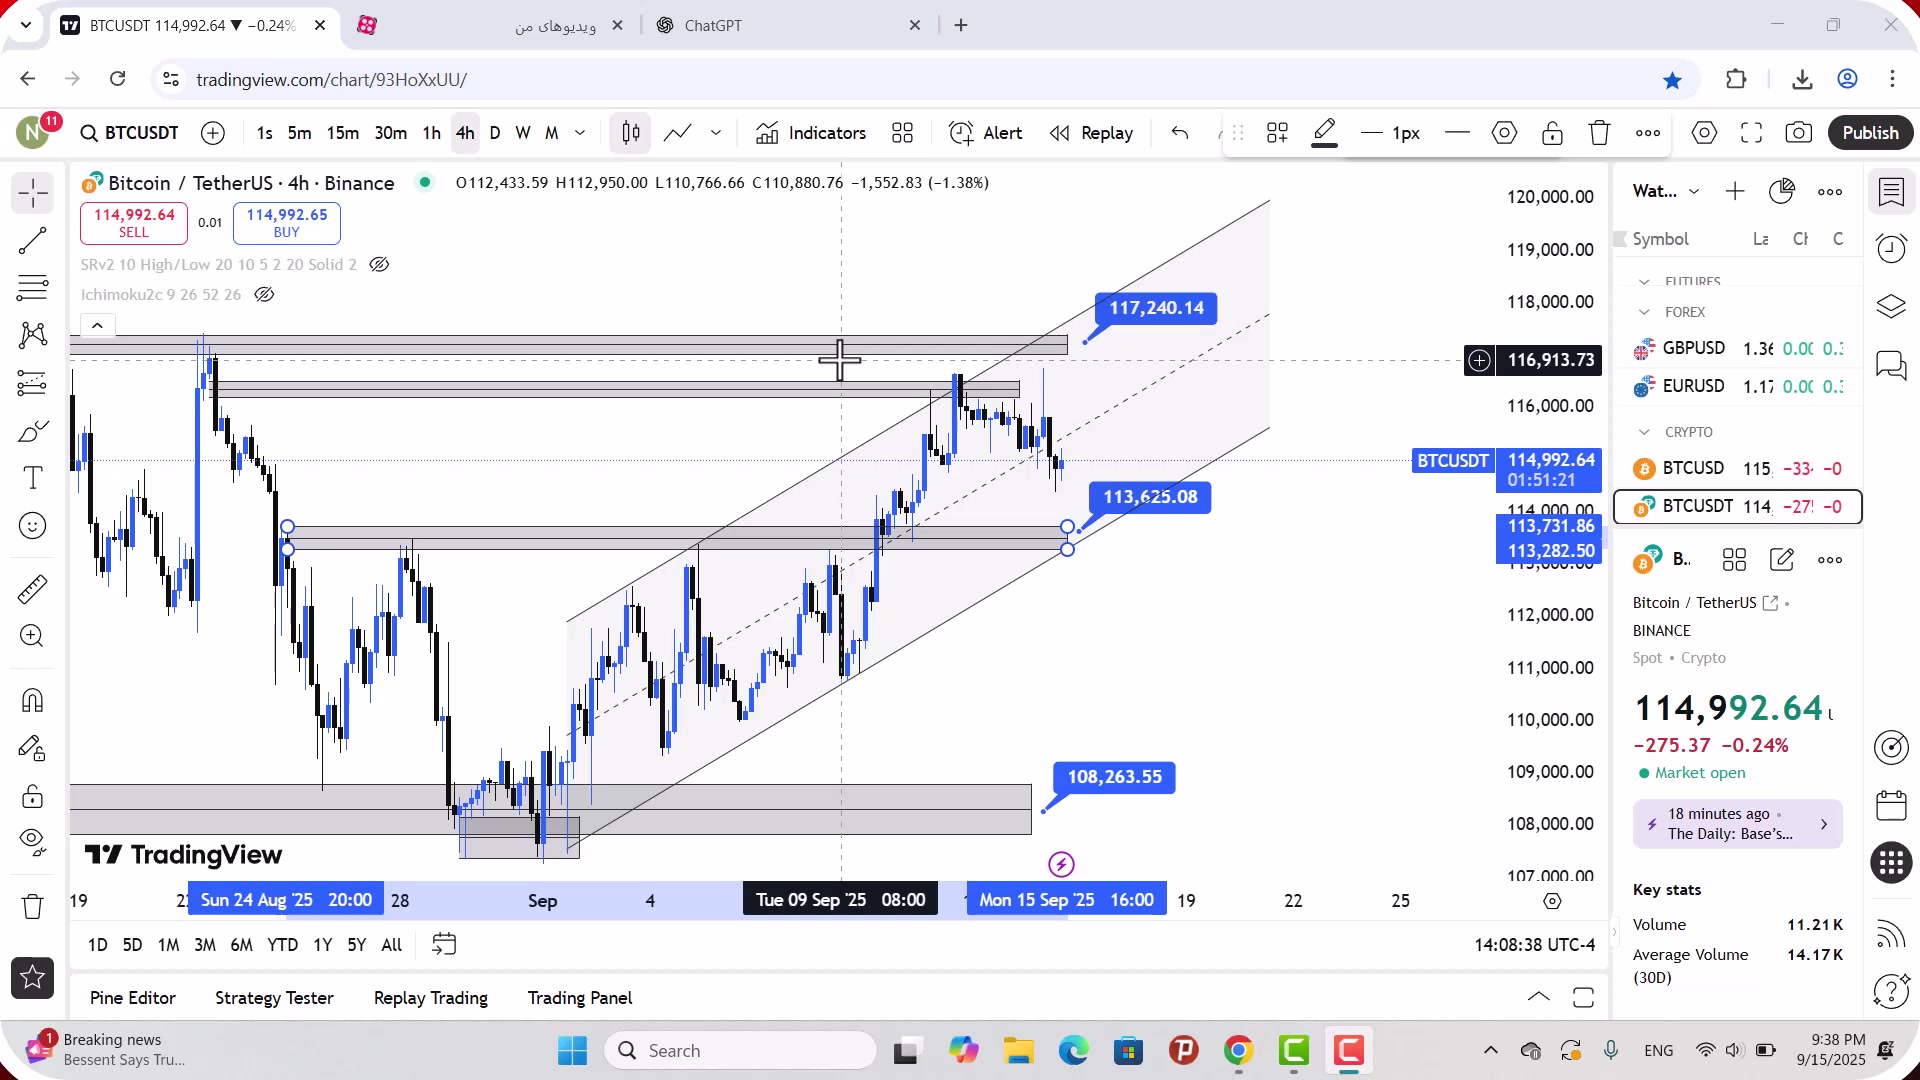Select the trend line drawing tool
This screenshot has width=1920, height=1080.
click(x=32, y=241)
